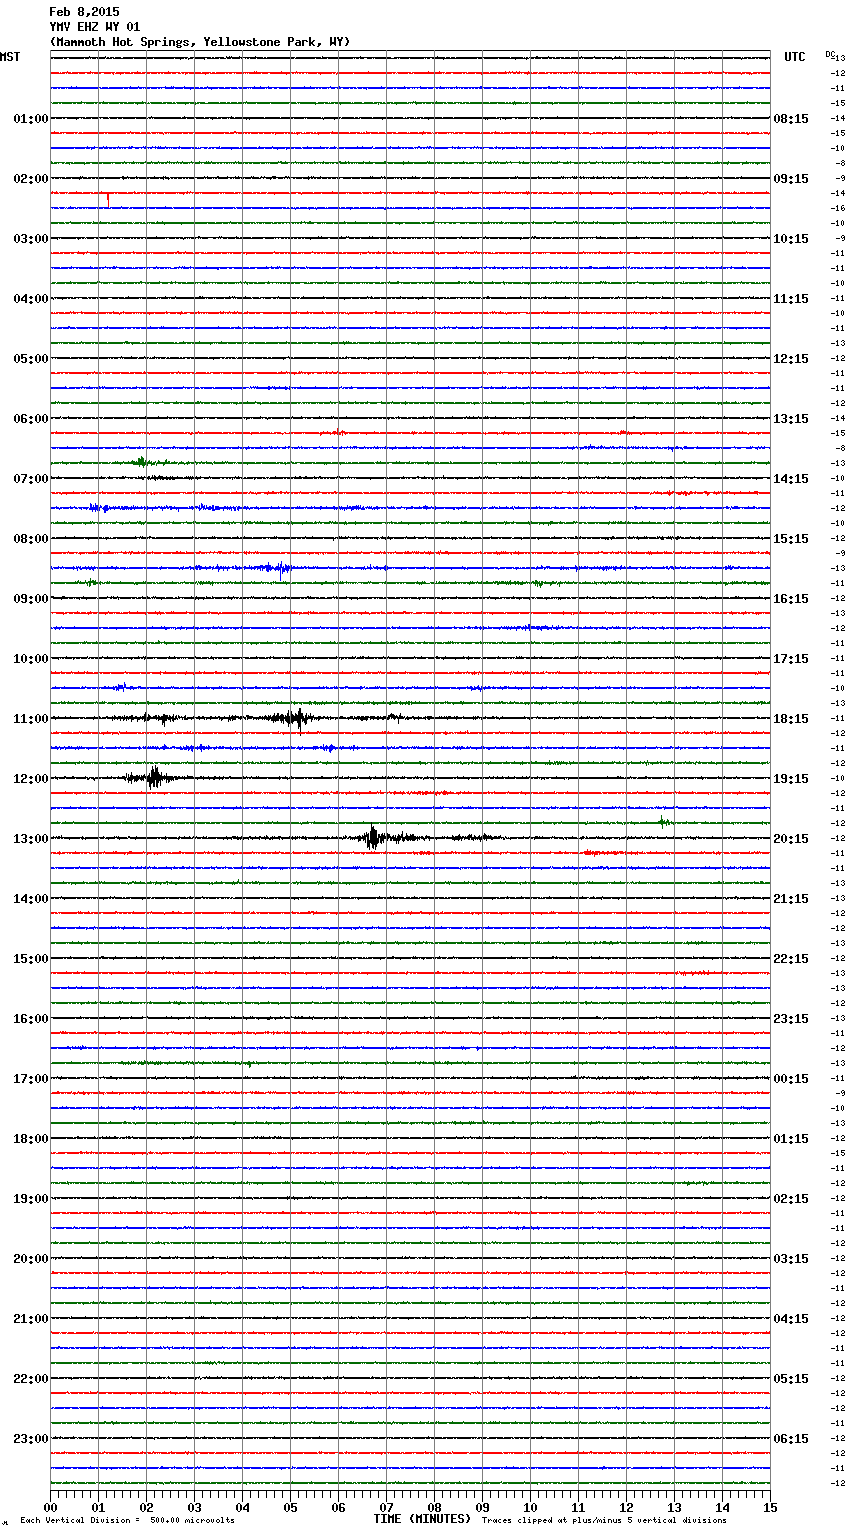
Task: Select the 02:00 MST row label
Action: pyautogui.click(x=31, y=179)
